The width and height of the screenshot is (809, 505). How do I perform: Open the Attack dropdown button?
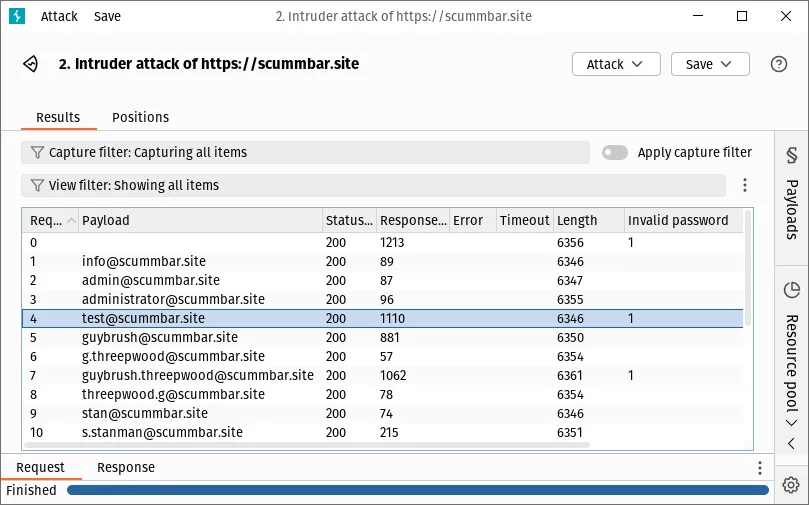(x=616, y=64)
